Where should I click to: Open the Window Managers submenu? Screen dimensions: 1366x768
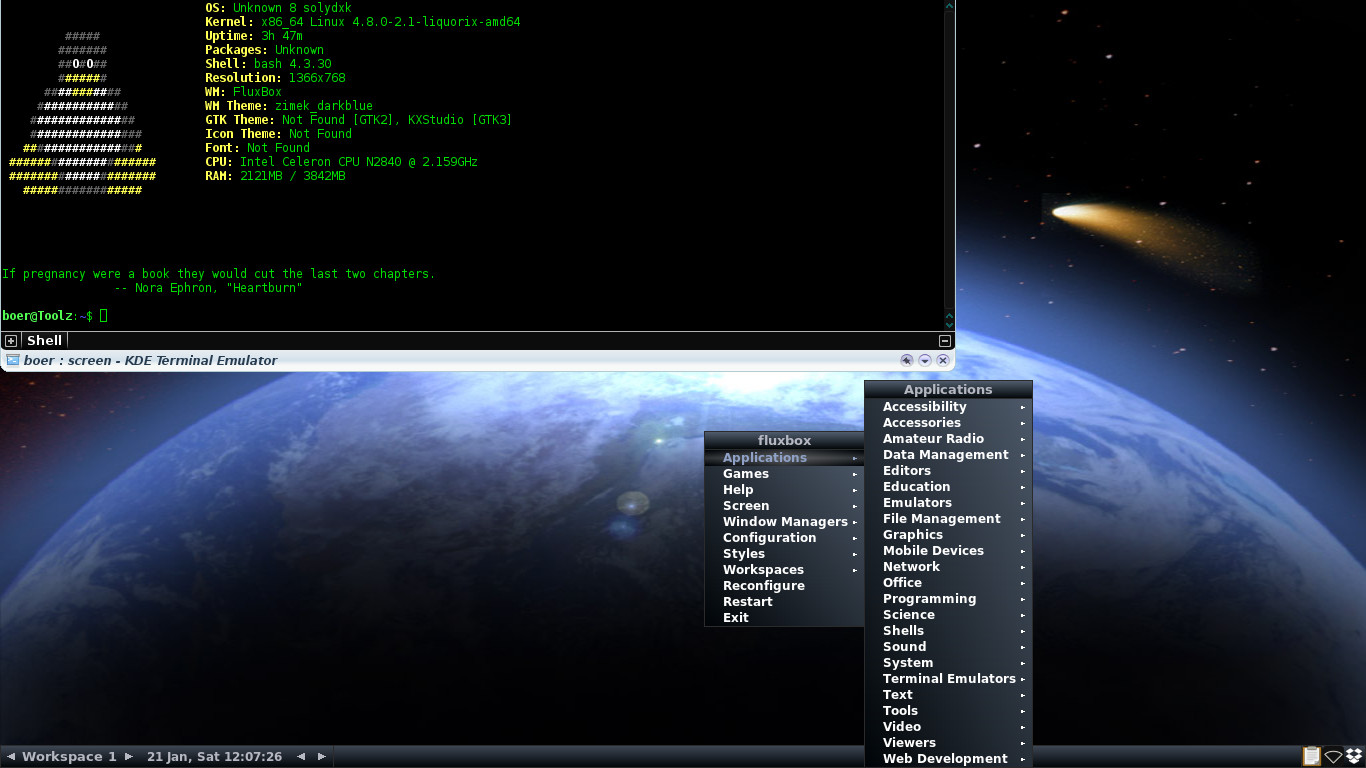point(785,522)
